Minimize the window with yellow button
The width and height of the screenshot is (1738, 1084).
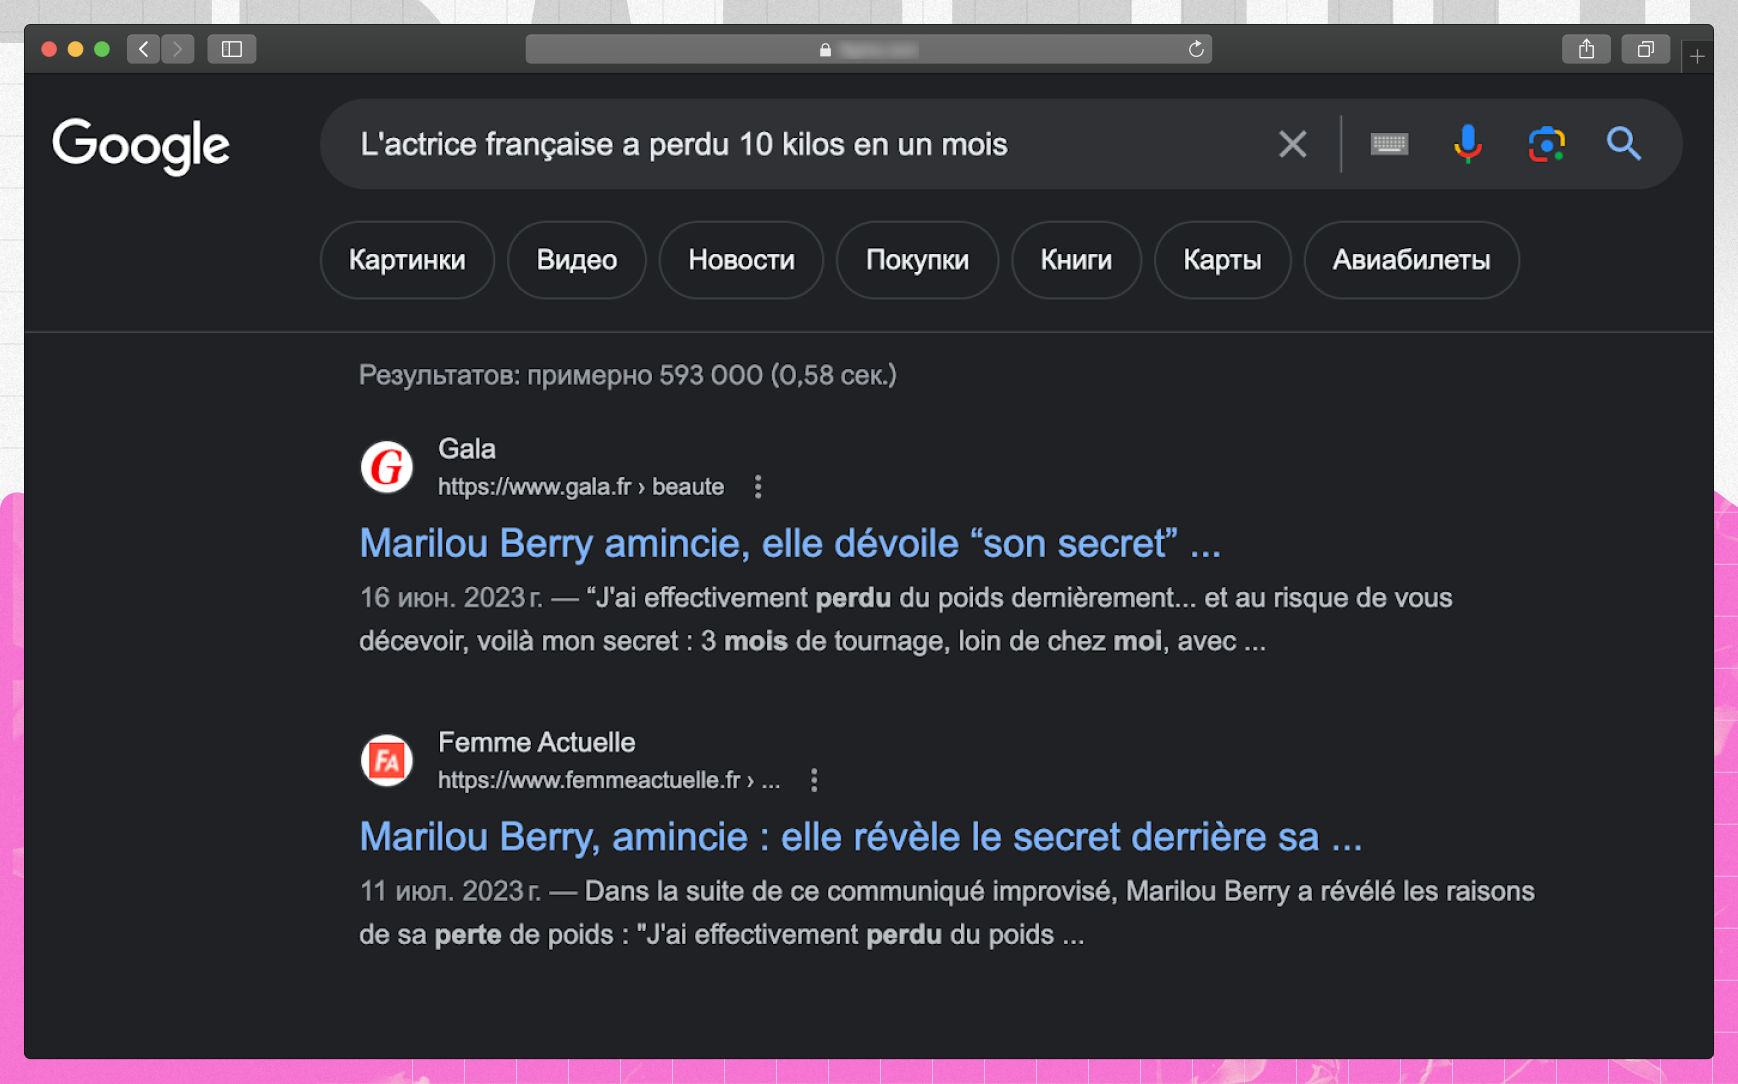pos(75,49)
